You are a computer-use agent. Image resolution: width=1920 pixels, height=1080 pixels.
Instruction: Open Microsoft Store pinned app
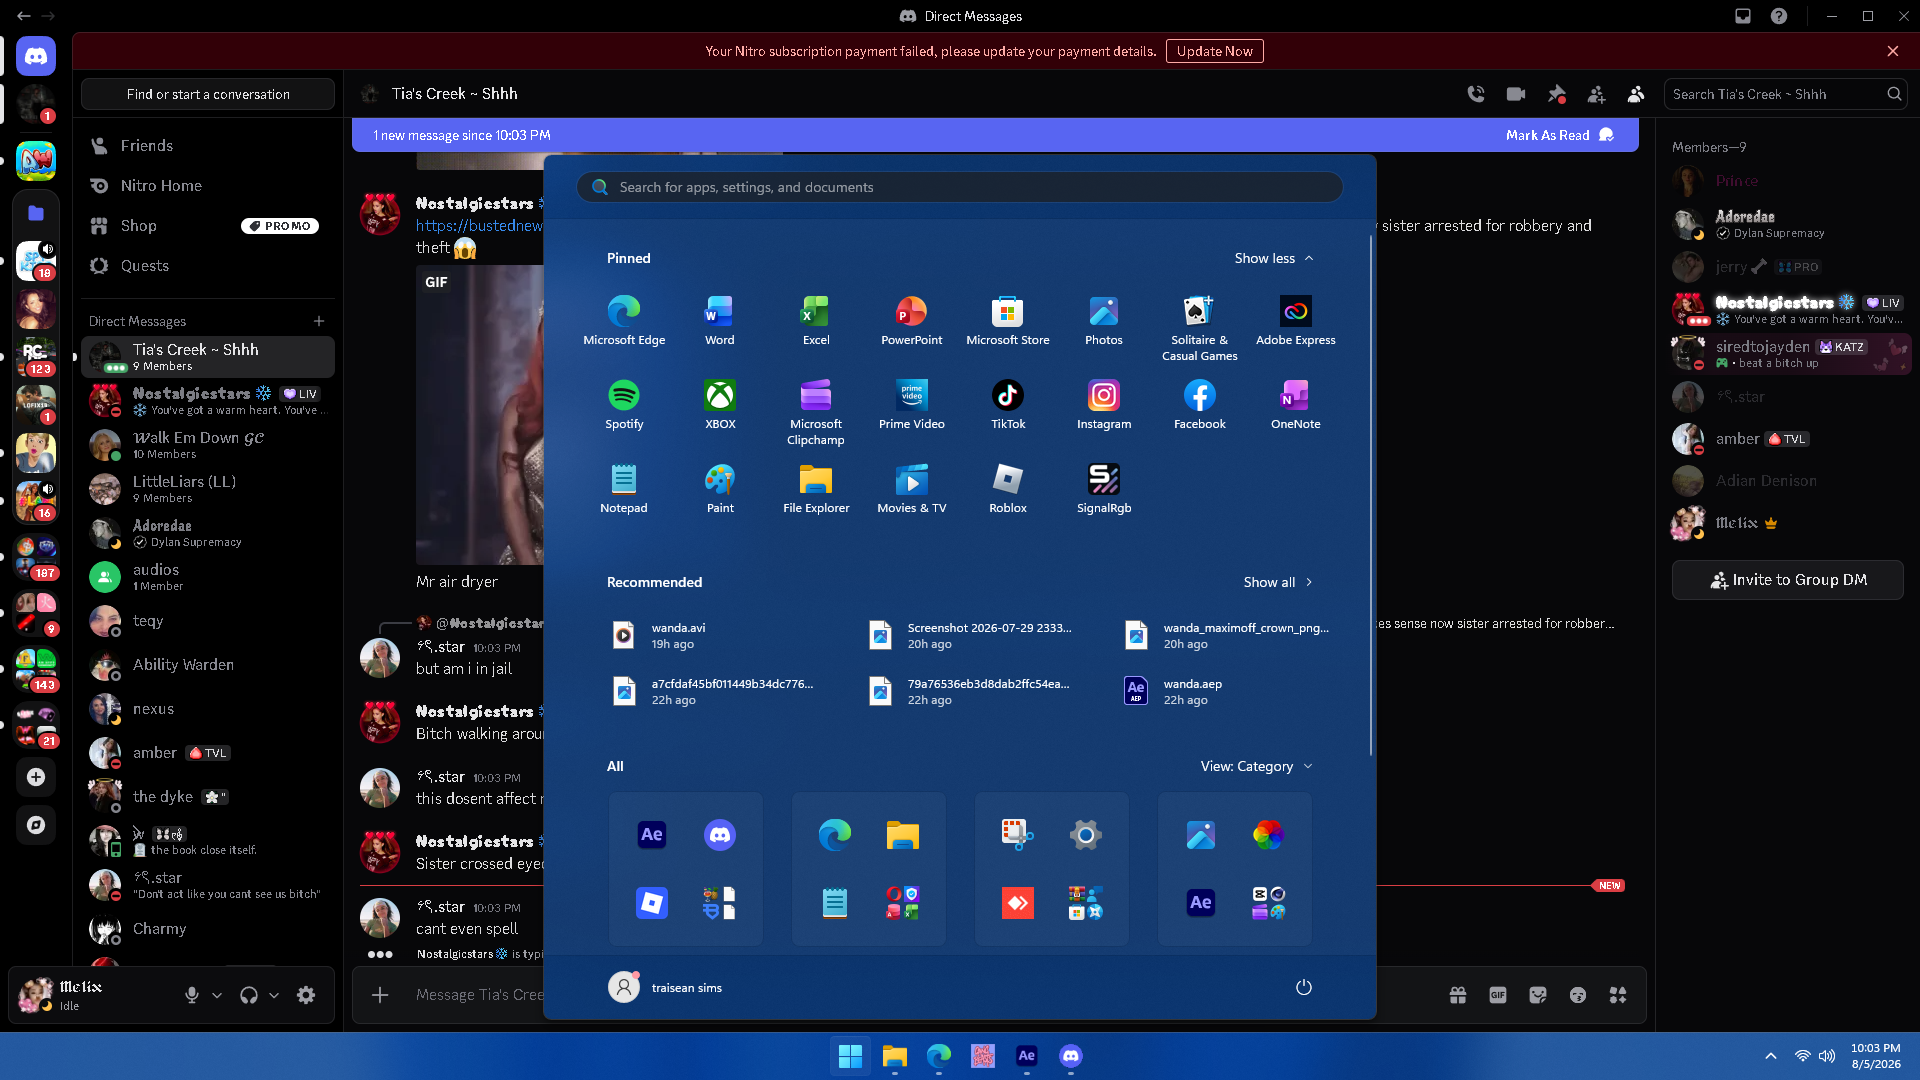tap(1007, 320)
